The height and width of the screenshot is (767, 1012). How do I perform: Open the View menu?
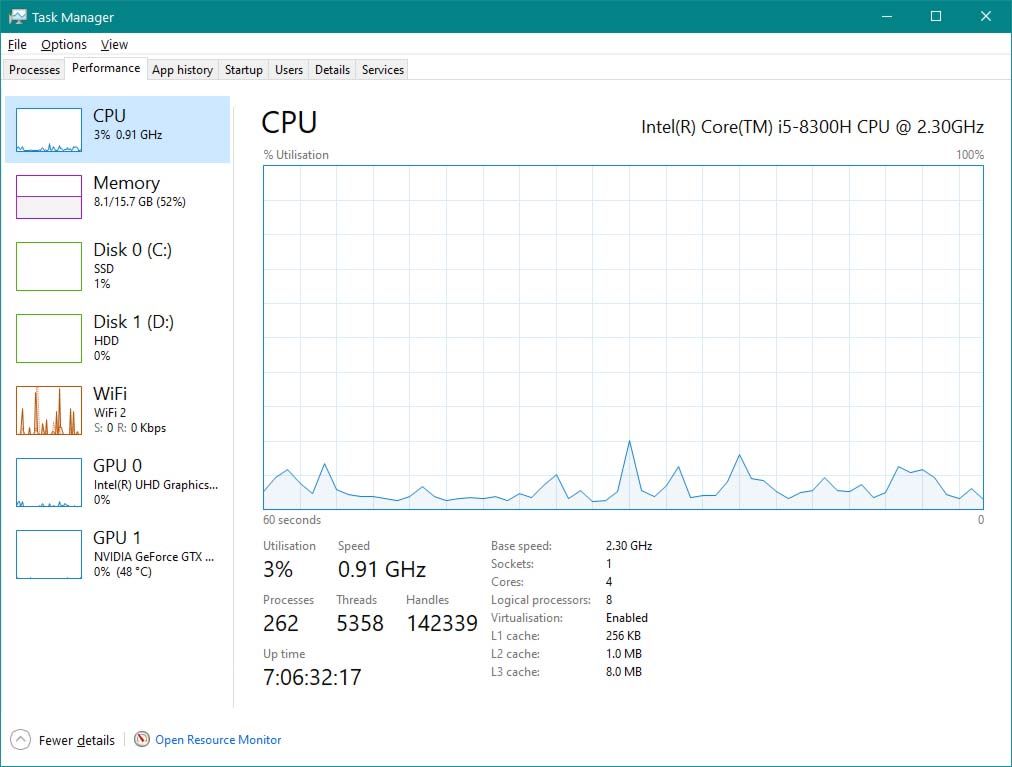(x=114, y=44)
